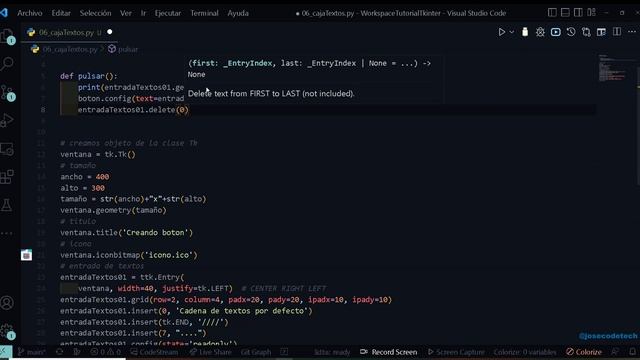Screen dimensions: 640x360
Task: Click ventana.iconbitmap('icono.ico') line
Action: 129,255
